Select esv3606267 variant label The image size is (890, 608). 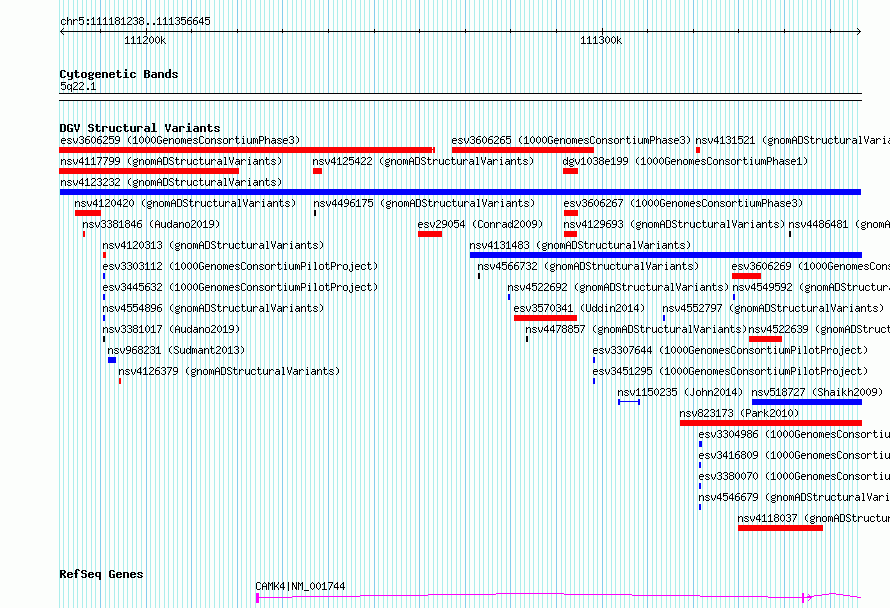[x=683, y=203]
